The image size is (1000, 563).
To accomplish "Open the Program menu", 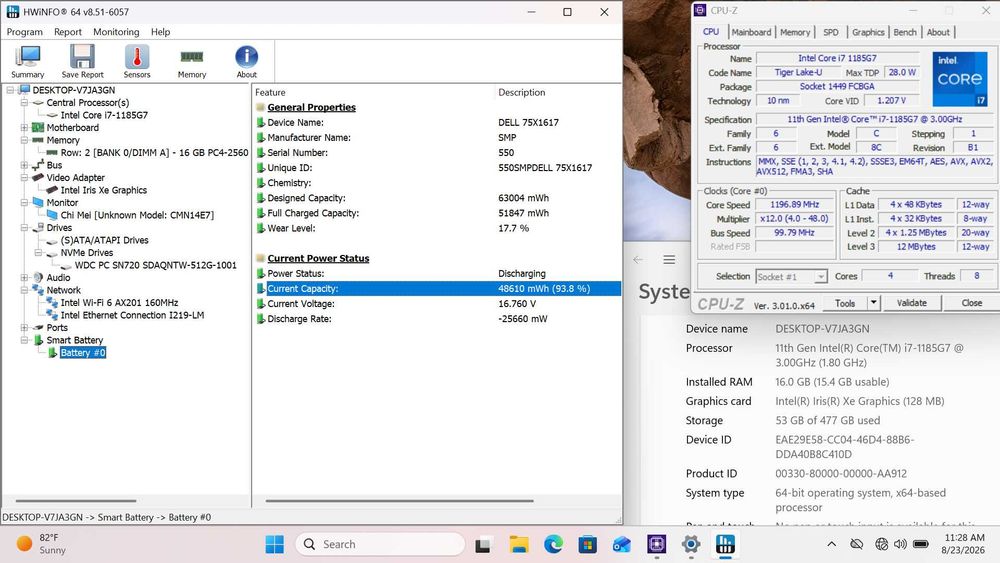I will [24, 32].
